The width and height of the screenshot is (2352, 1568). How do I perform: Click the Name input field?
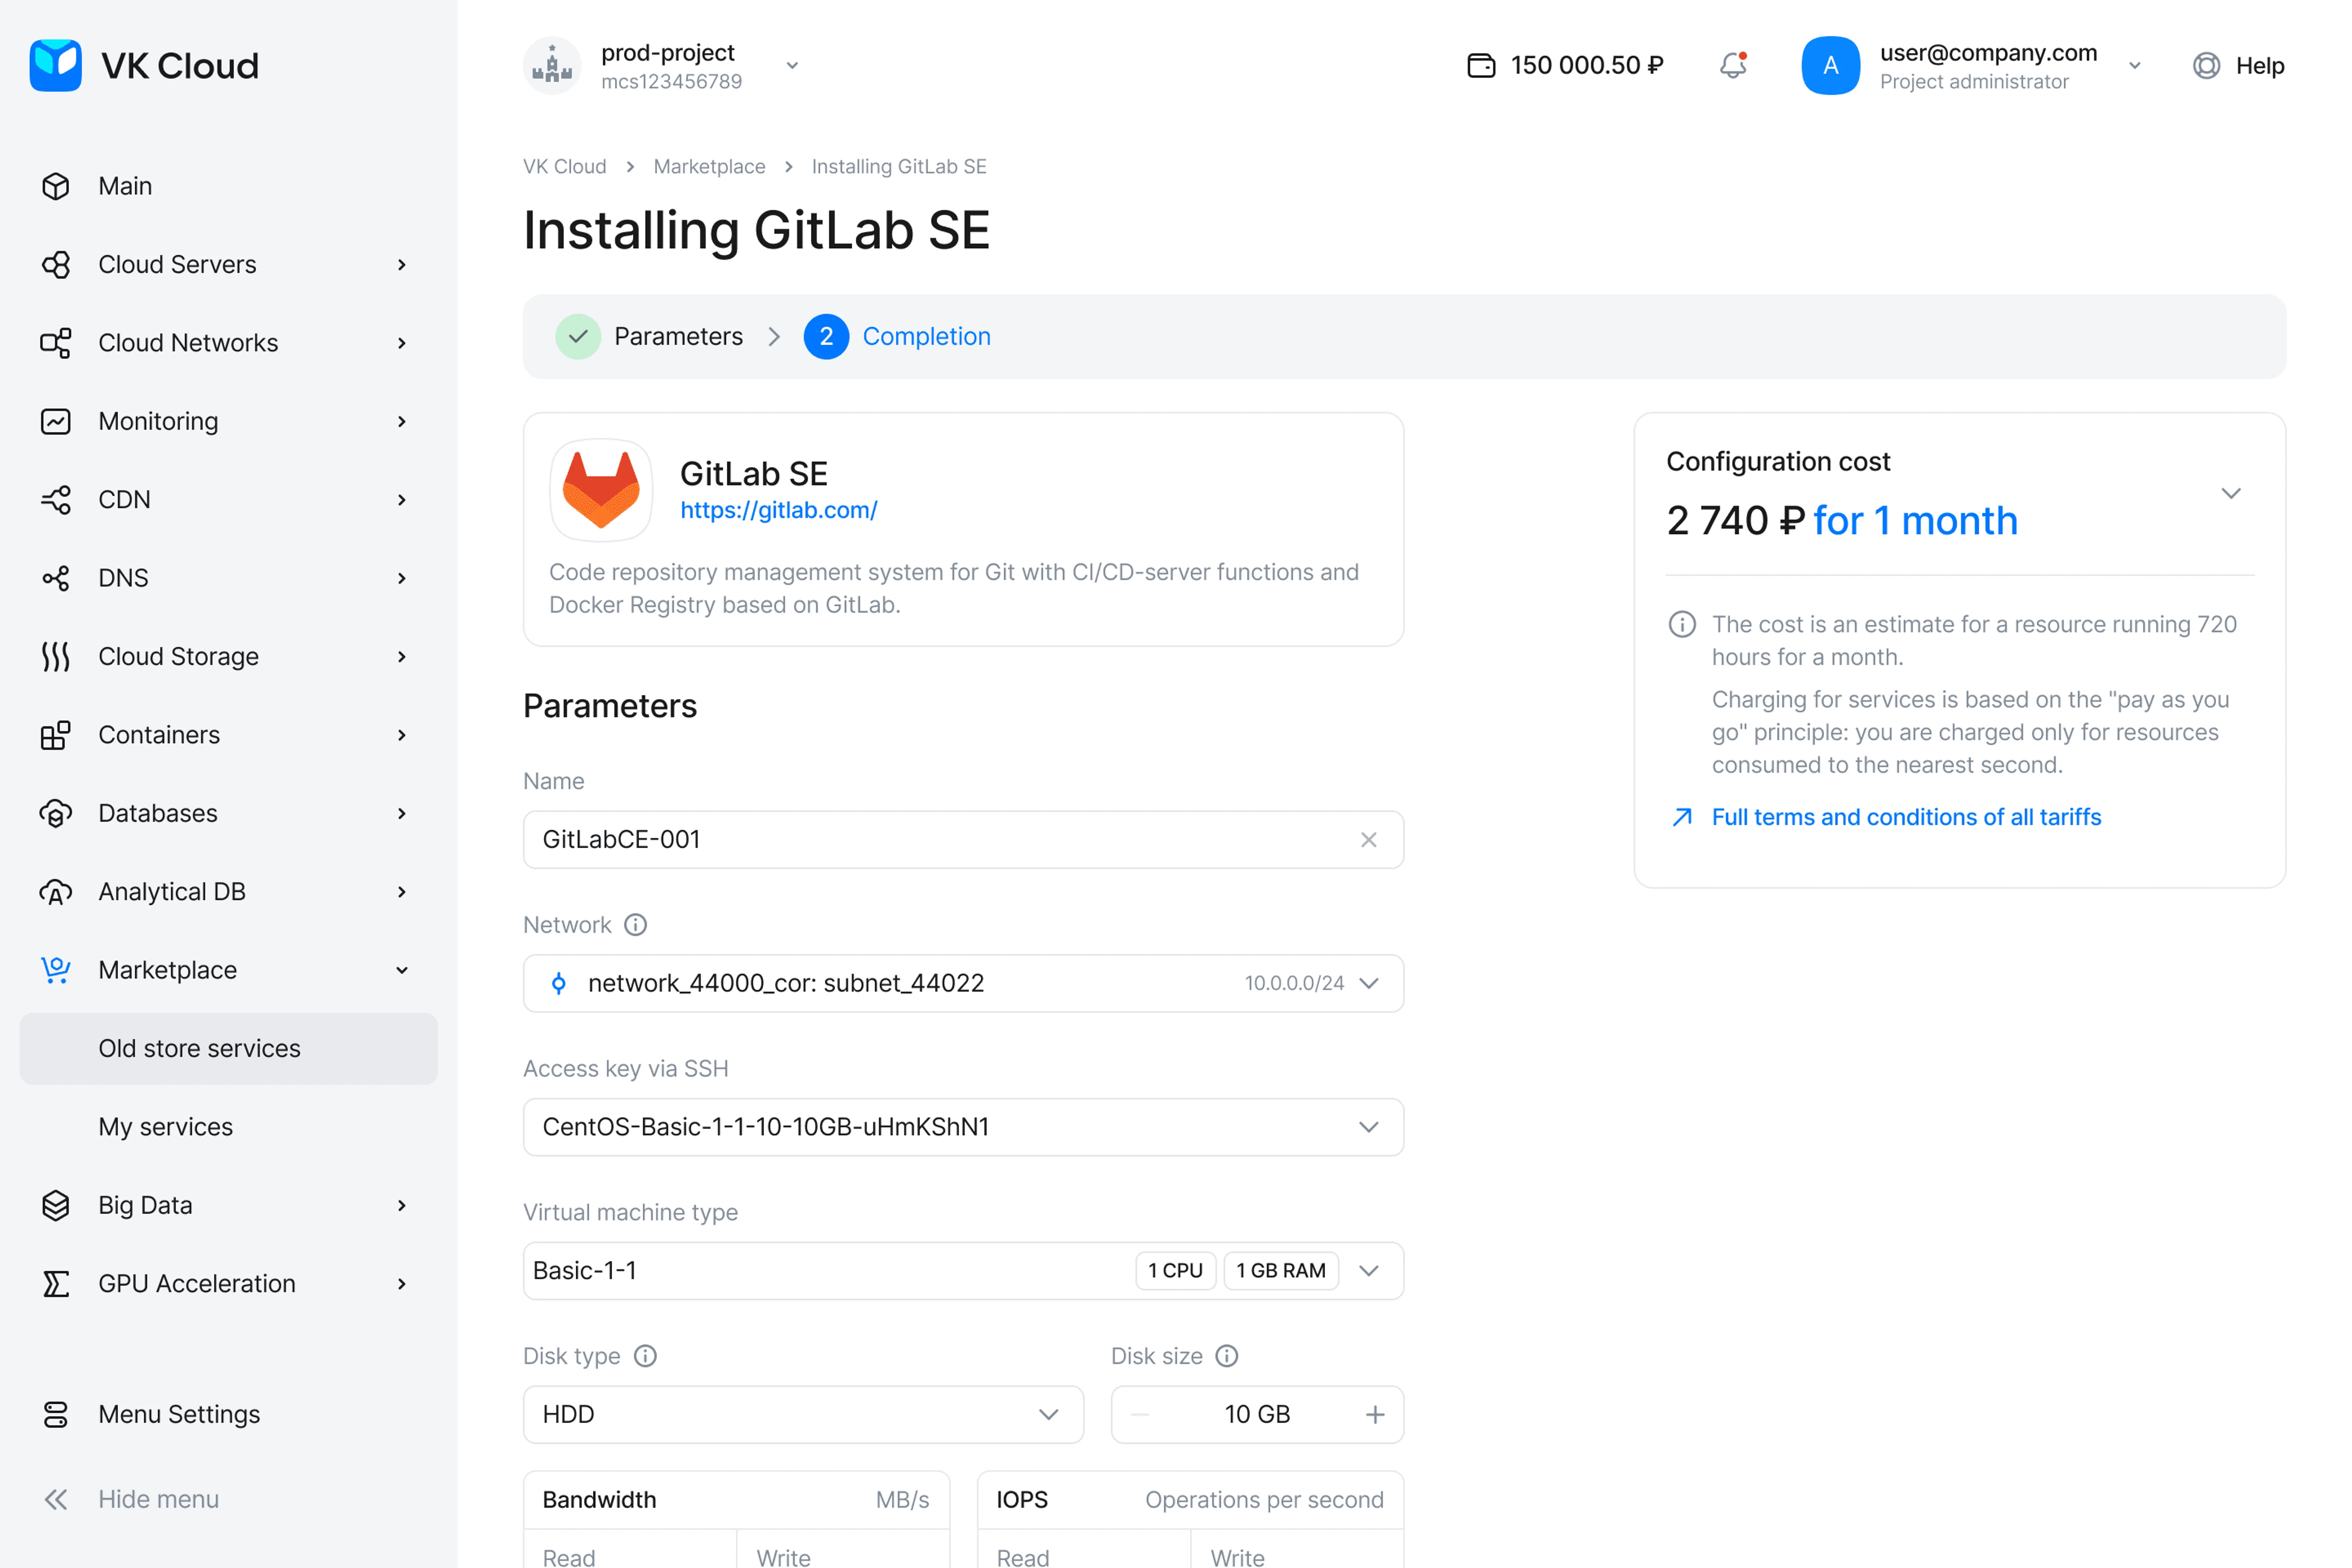tap(940, 840)
